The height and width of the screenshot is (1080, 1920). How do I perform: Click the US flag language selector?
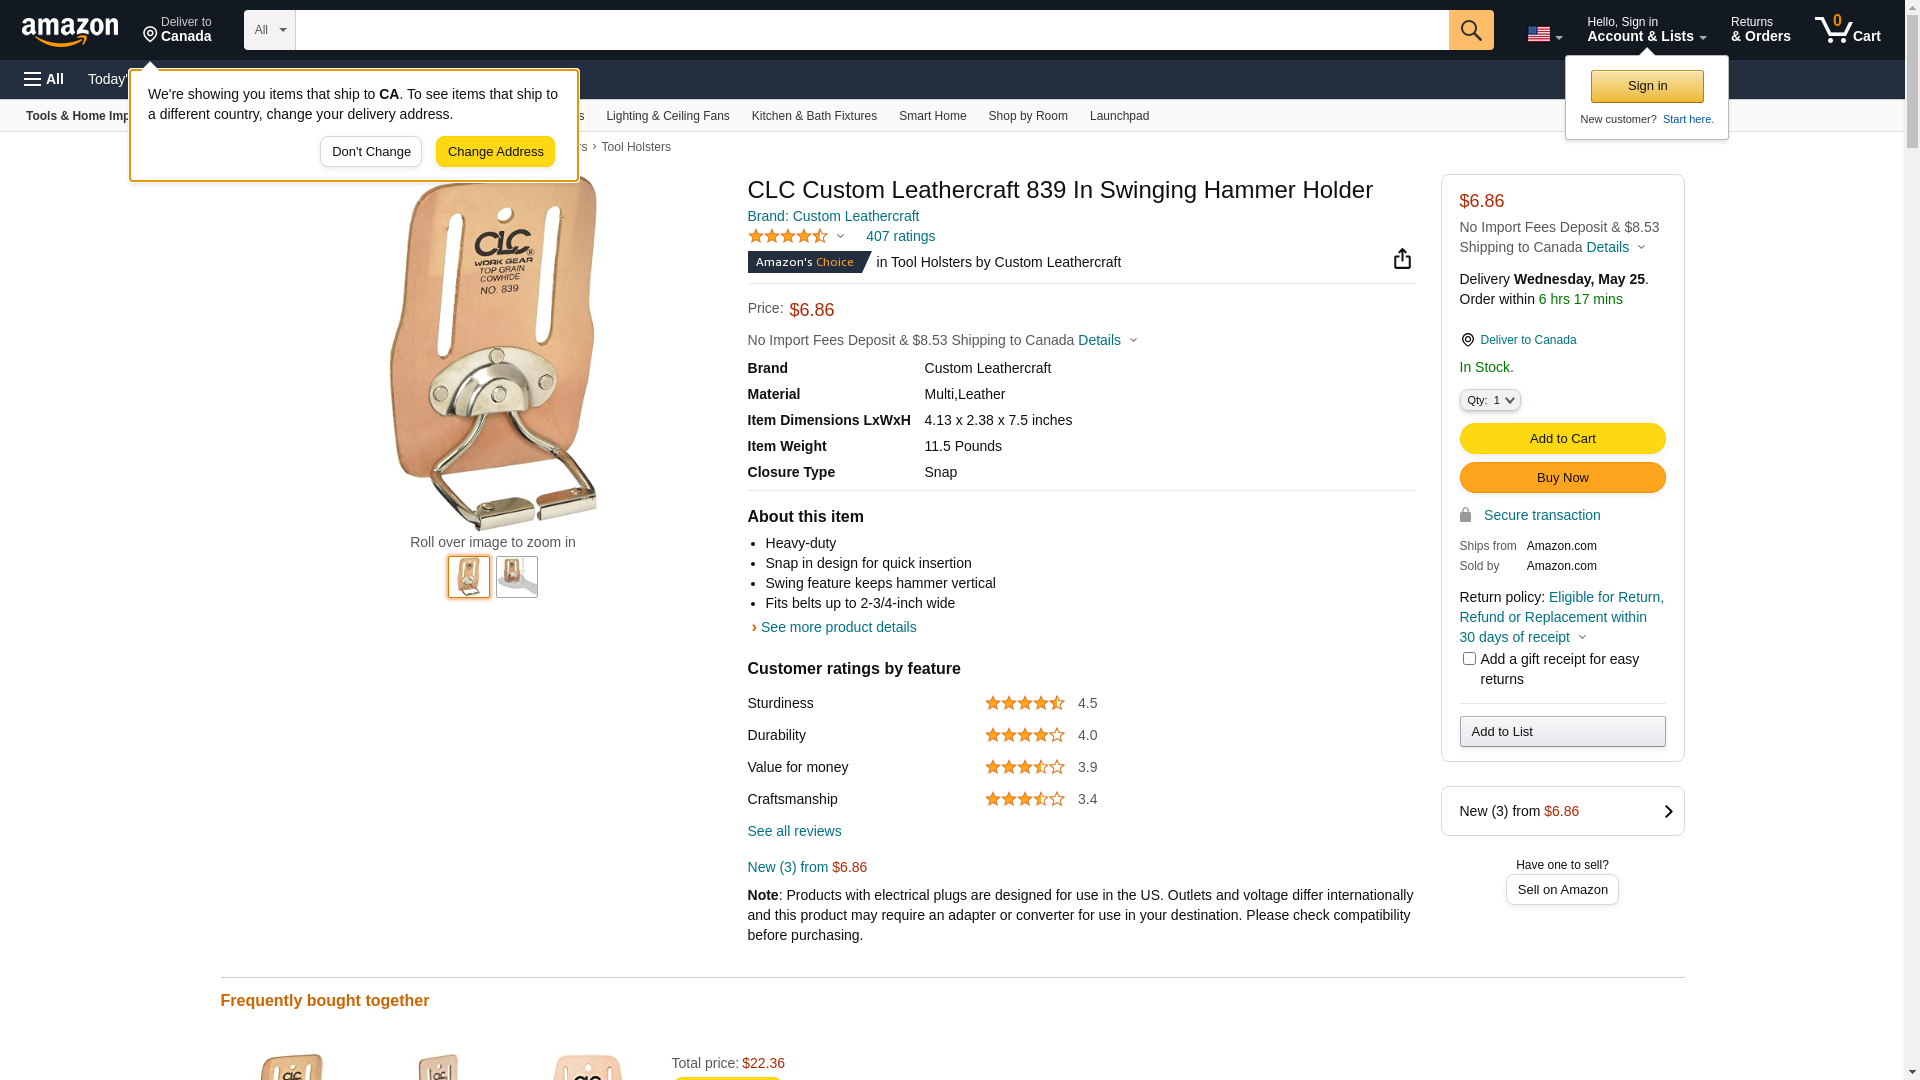click(1544, 34)
